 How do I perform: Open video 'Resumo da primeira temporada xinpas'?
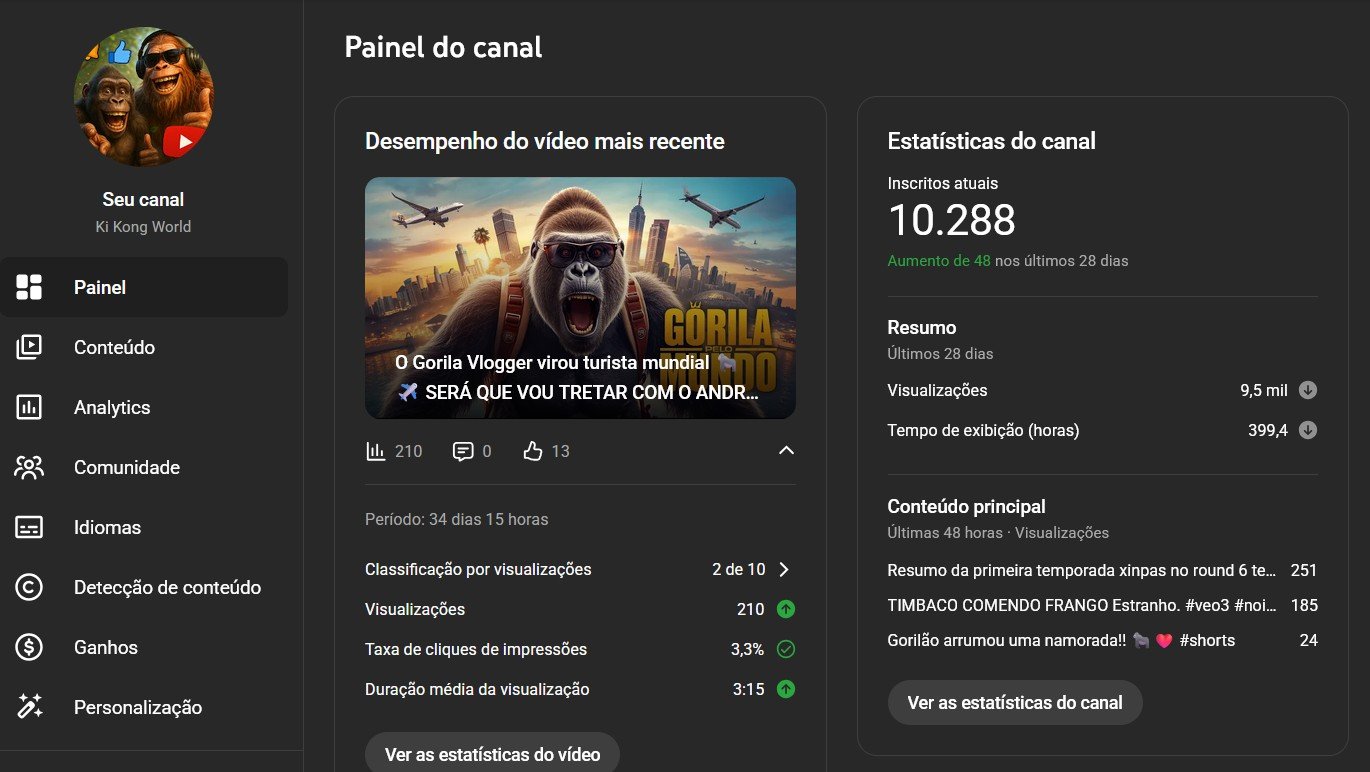pyautogui.click(x=1082, y=570)
